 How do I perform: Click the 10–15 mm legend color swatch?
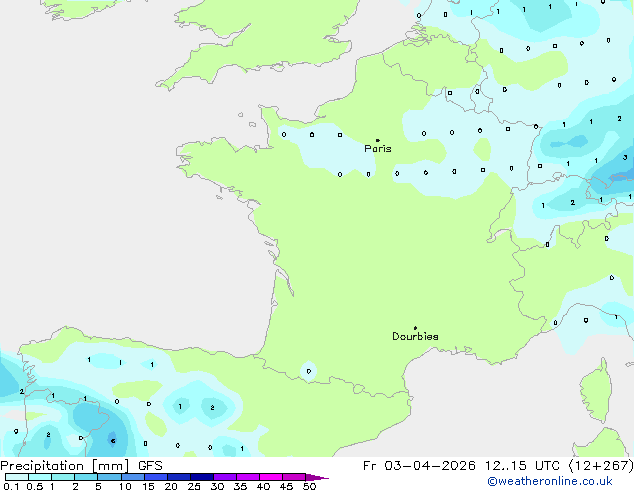(x=132, y=477)
